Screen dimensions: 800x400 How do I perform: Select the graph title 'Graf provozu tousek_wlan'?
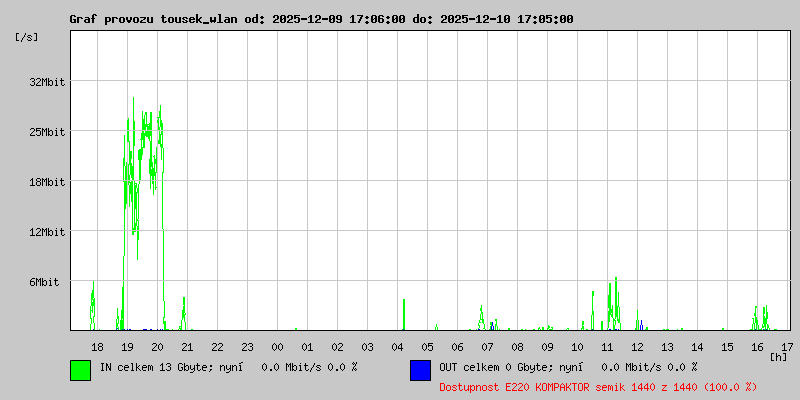(x=156, y=19)
